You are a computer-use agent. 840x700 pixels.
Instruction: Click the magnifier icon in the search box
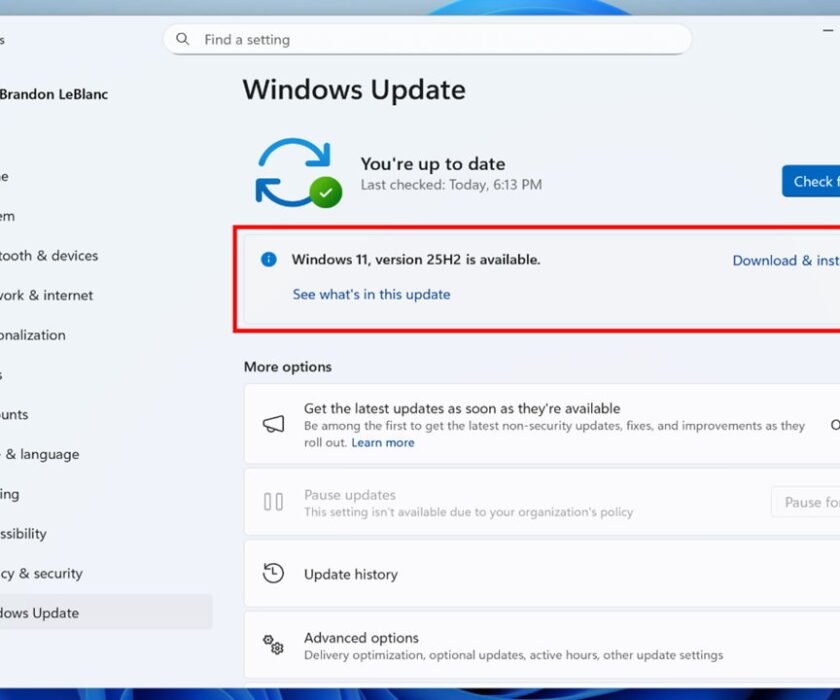click(182, 39)
